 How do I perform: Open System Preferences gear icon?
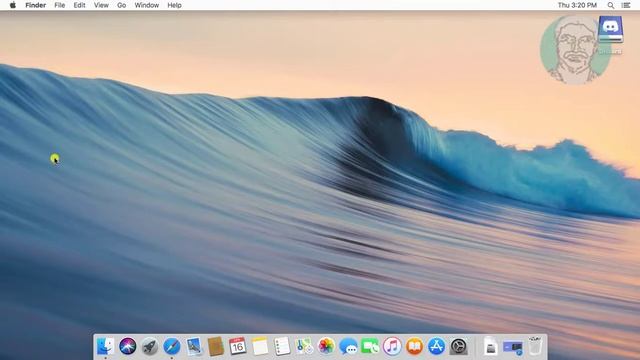[458, 347]
